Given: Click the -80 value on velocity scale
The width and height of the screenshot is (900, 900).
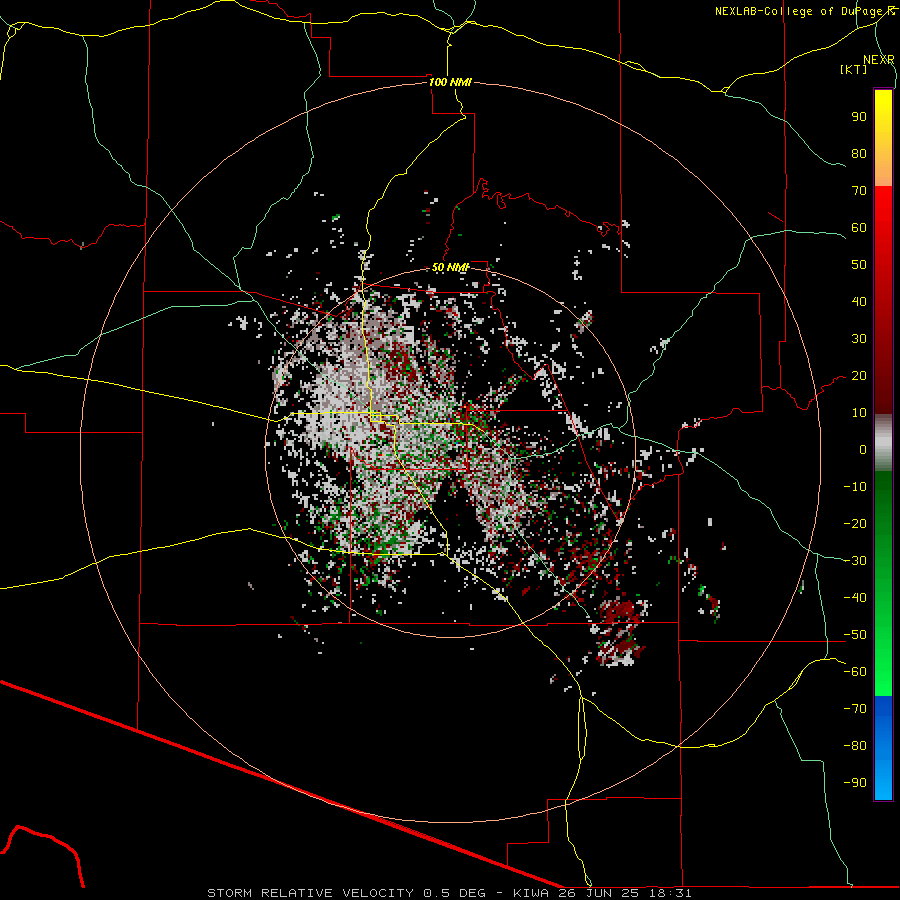Looking at the screenshot, I should [x=855, y=746].
